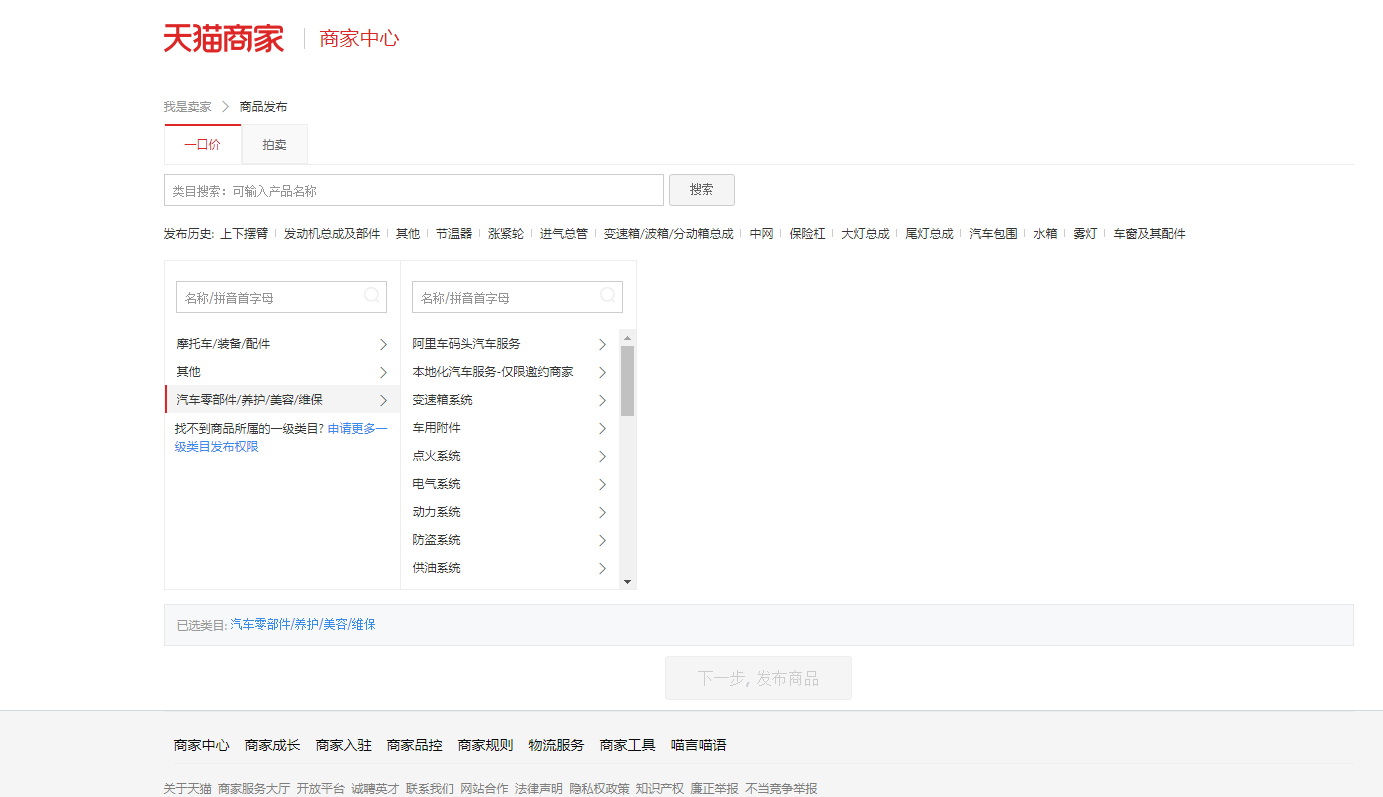Expand chevron next to 车用附件
1383x797 pixels.
coord(603,428)
